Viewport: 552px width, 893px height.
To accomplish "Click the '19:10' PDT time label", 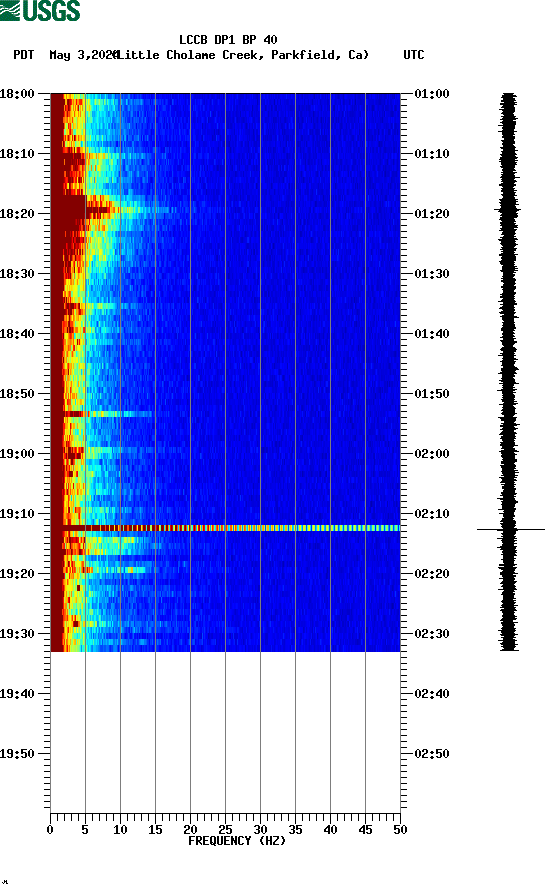I will tap(18, 514).
